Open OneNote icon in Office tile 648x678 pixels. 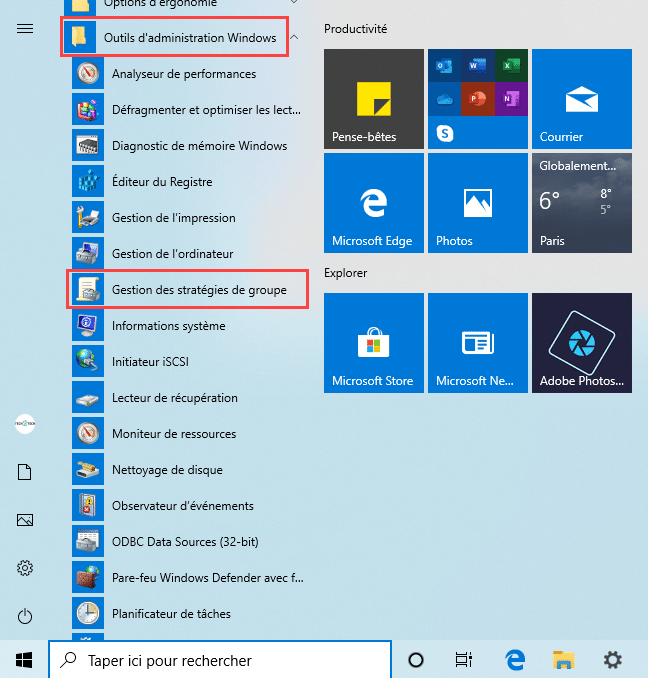point(511,99)
